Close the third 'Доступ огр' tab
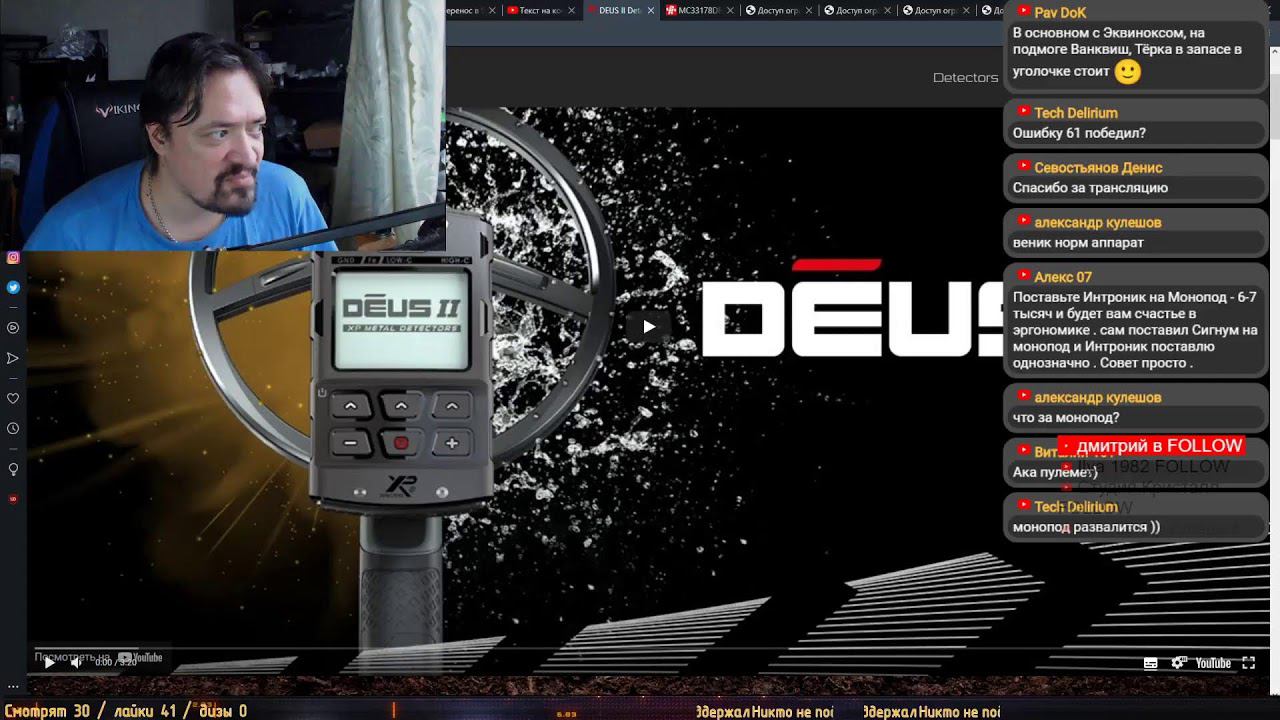This screenshot has width=1280, height=720. coord(966,10)
